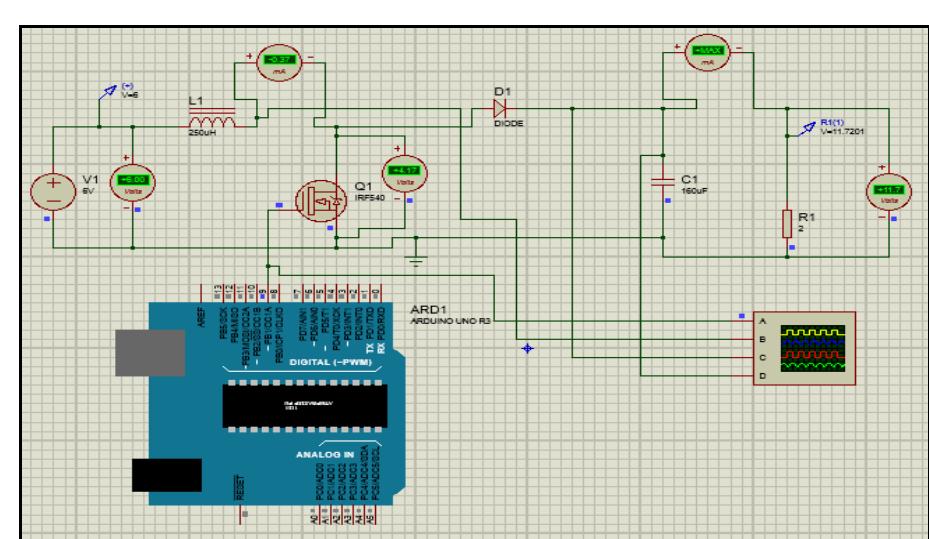Select the IRF540 part value text
The height and width of the screenshot is (539, 929).
(x=370, y=198)
